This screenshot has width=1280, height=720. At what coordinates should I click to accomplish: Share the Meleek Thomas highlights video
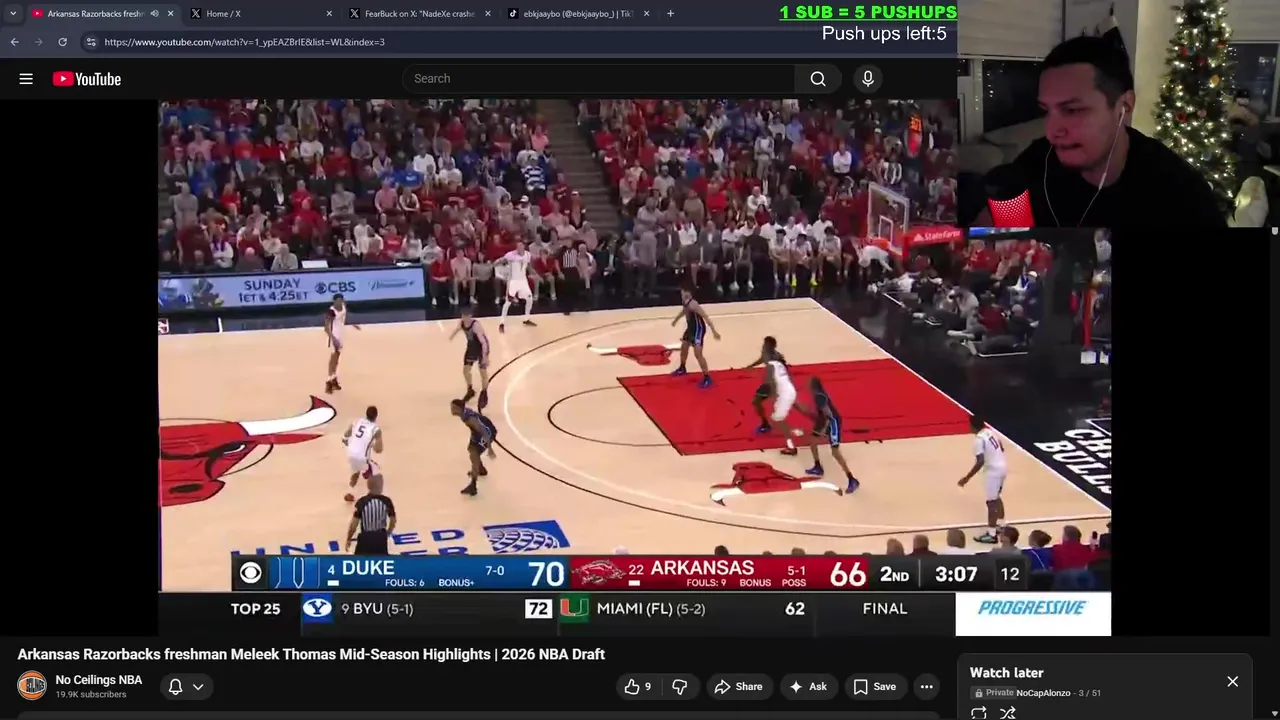click(x=738, y=686)
